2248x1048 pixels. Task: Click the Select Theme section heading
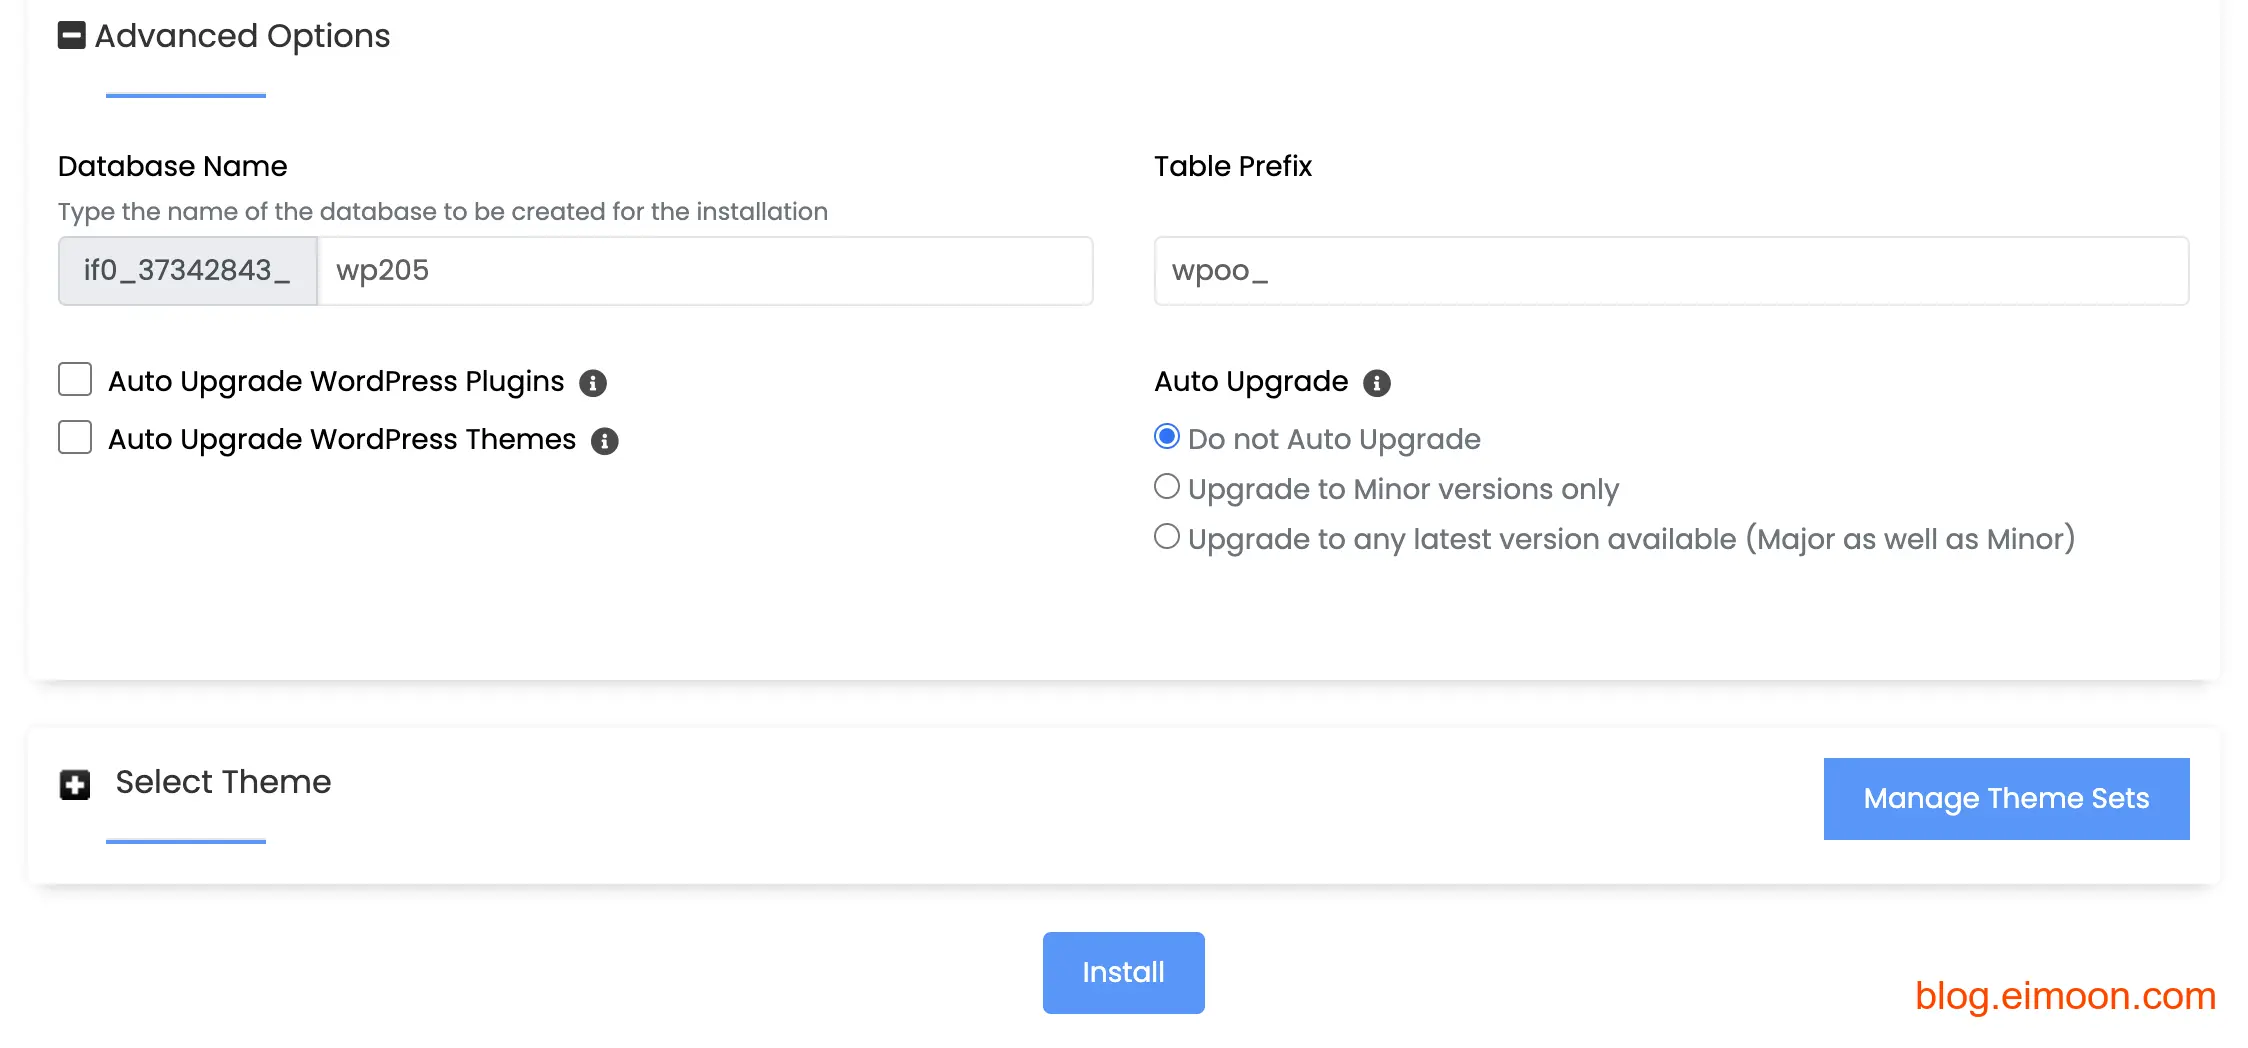[x=223, y=782]
